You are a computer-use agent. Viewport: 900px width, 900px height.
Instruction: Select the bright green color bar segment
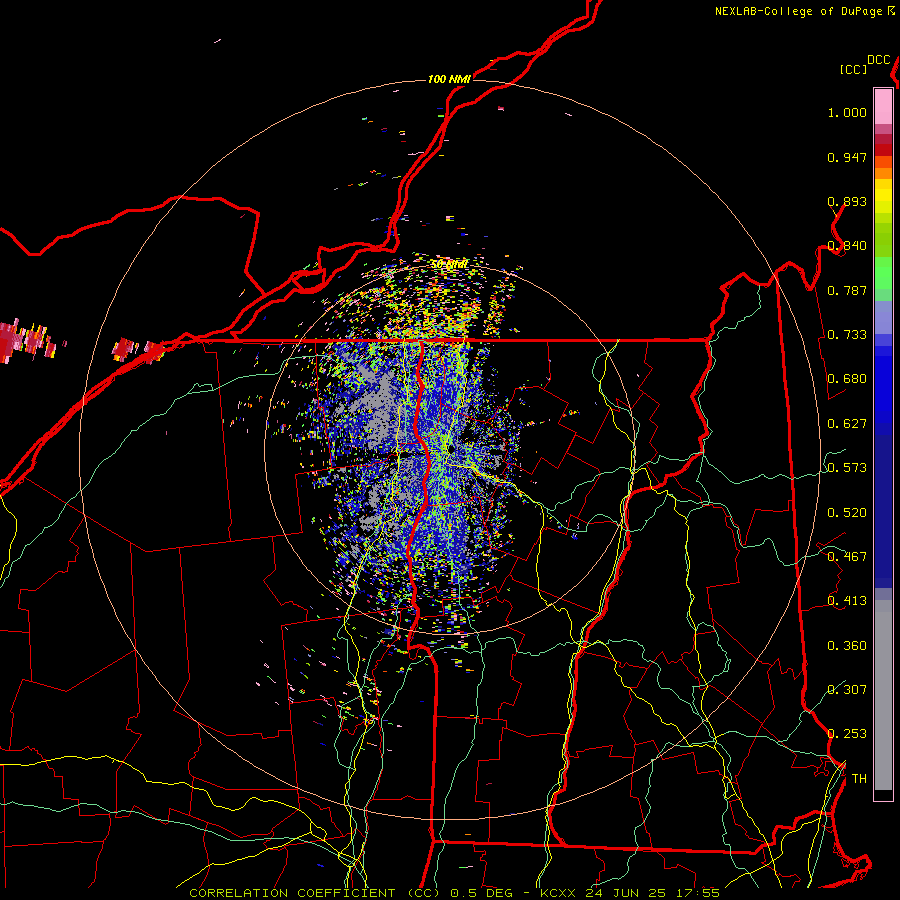click(x=883, y=273)
